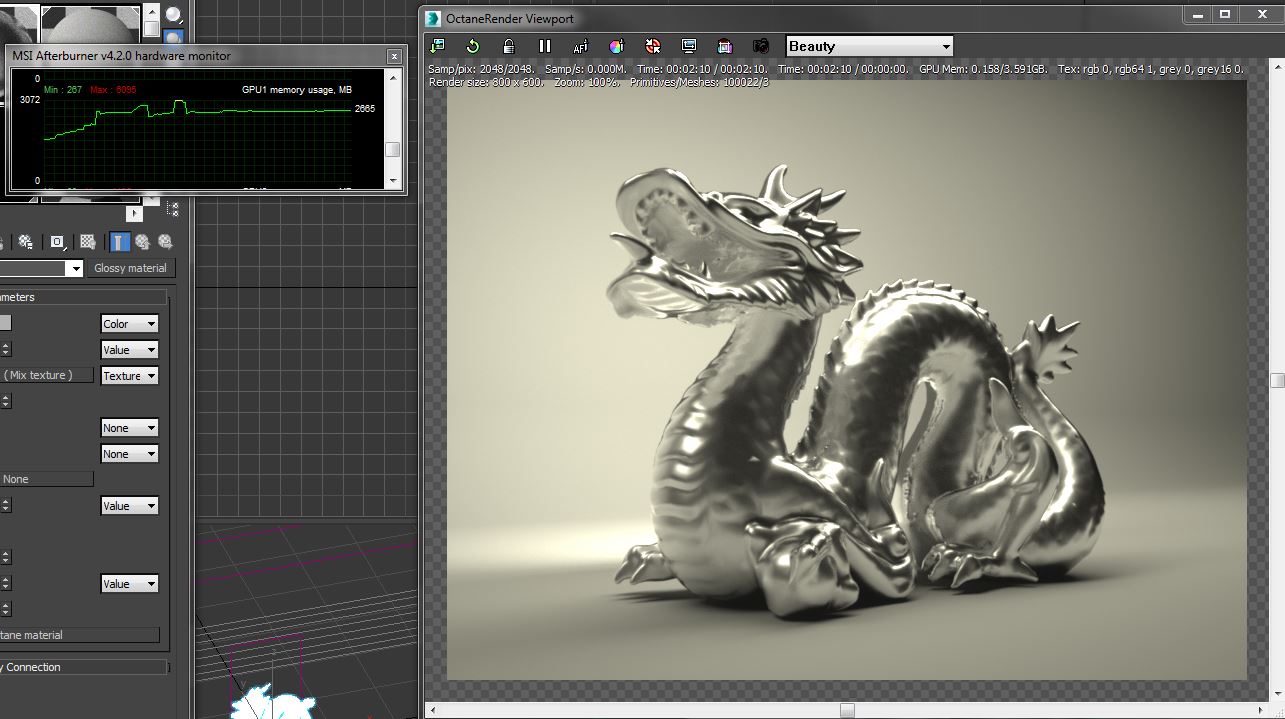This screenshot has height=719, width=1285.
Task: Click the ( Mix texture ) map button
Action: 47,375
